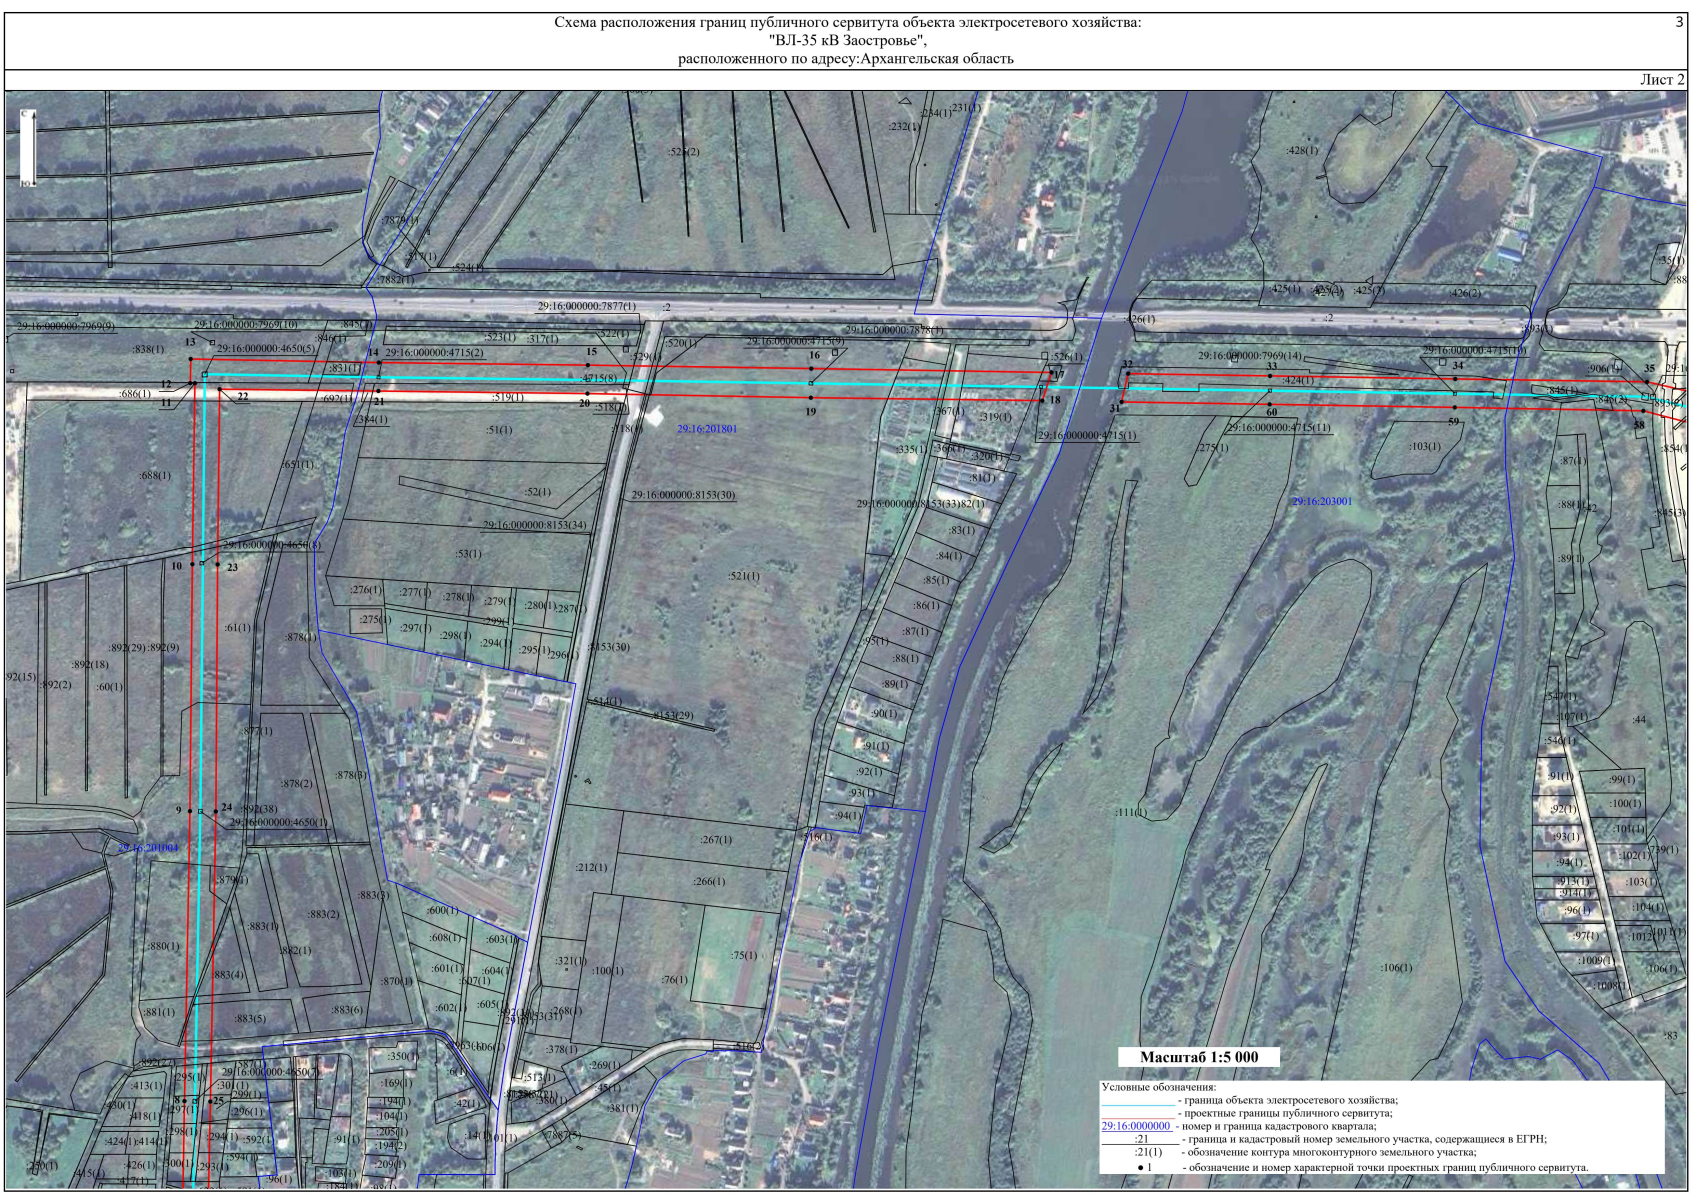Click boundary point marker 13
1697x1200 pixels.
[191, 358]
